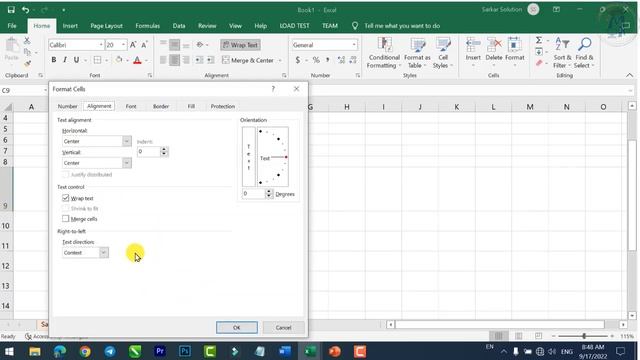Viewport: 640px width, 360px height.
Task: Expand the font size dropdown
Action: 123,45
